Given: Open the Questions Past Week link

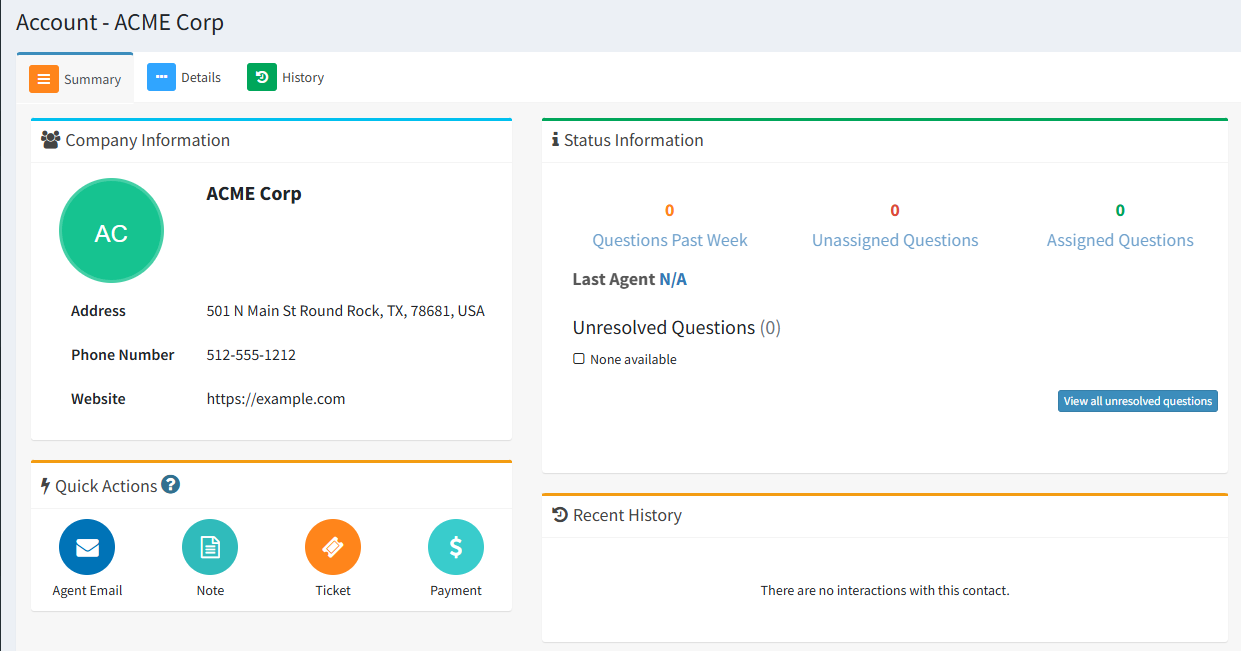Looking at the screenshot, I should point(670,240).
